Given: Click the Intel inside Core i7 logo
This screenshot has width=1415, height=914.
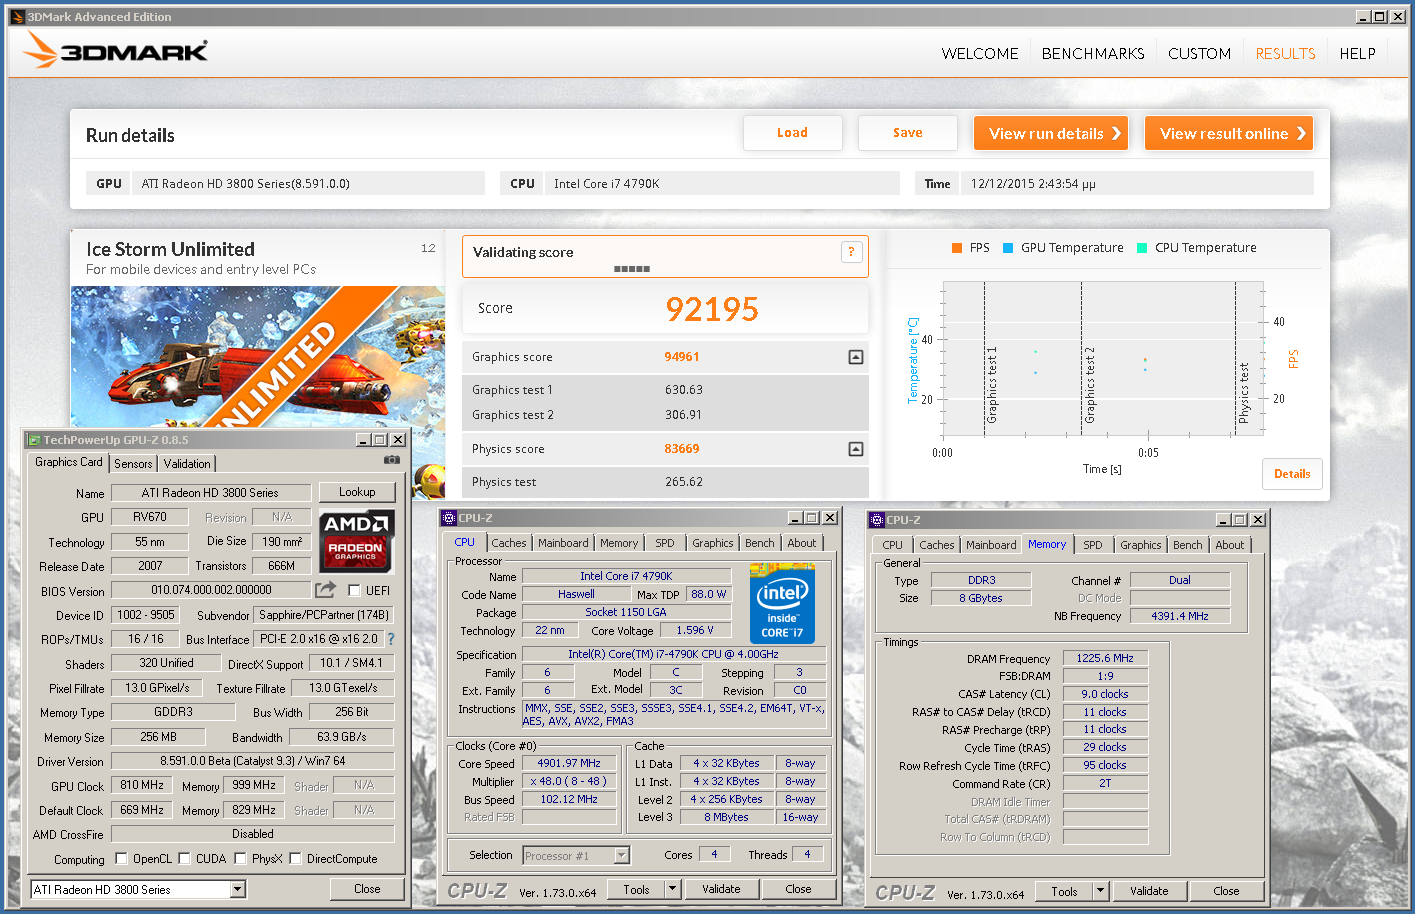Looking at the screenshot, I should coord(782,603).
